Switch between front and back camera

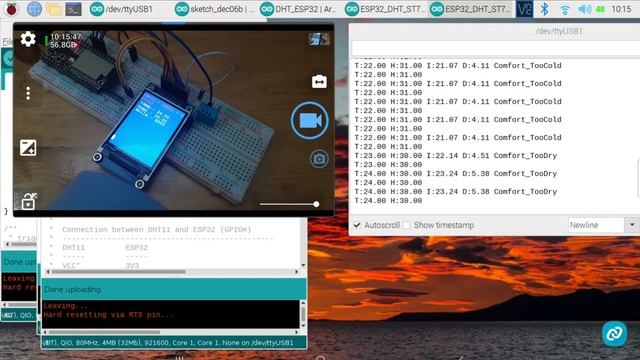(319, 82)
